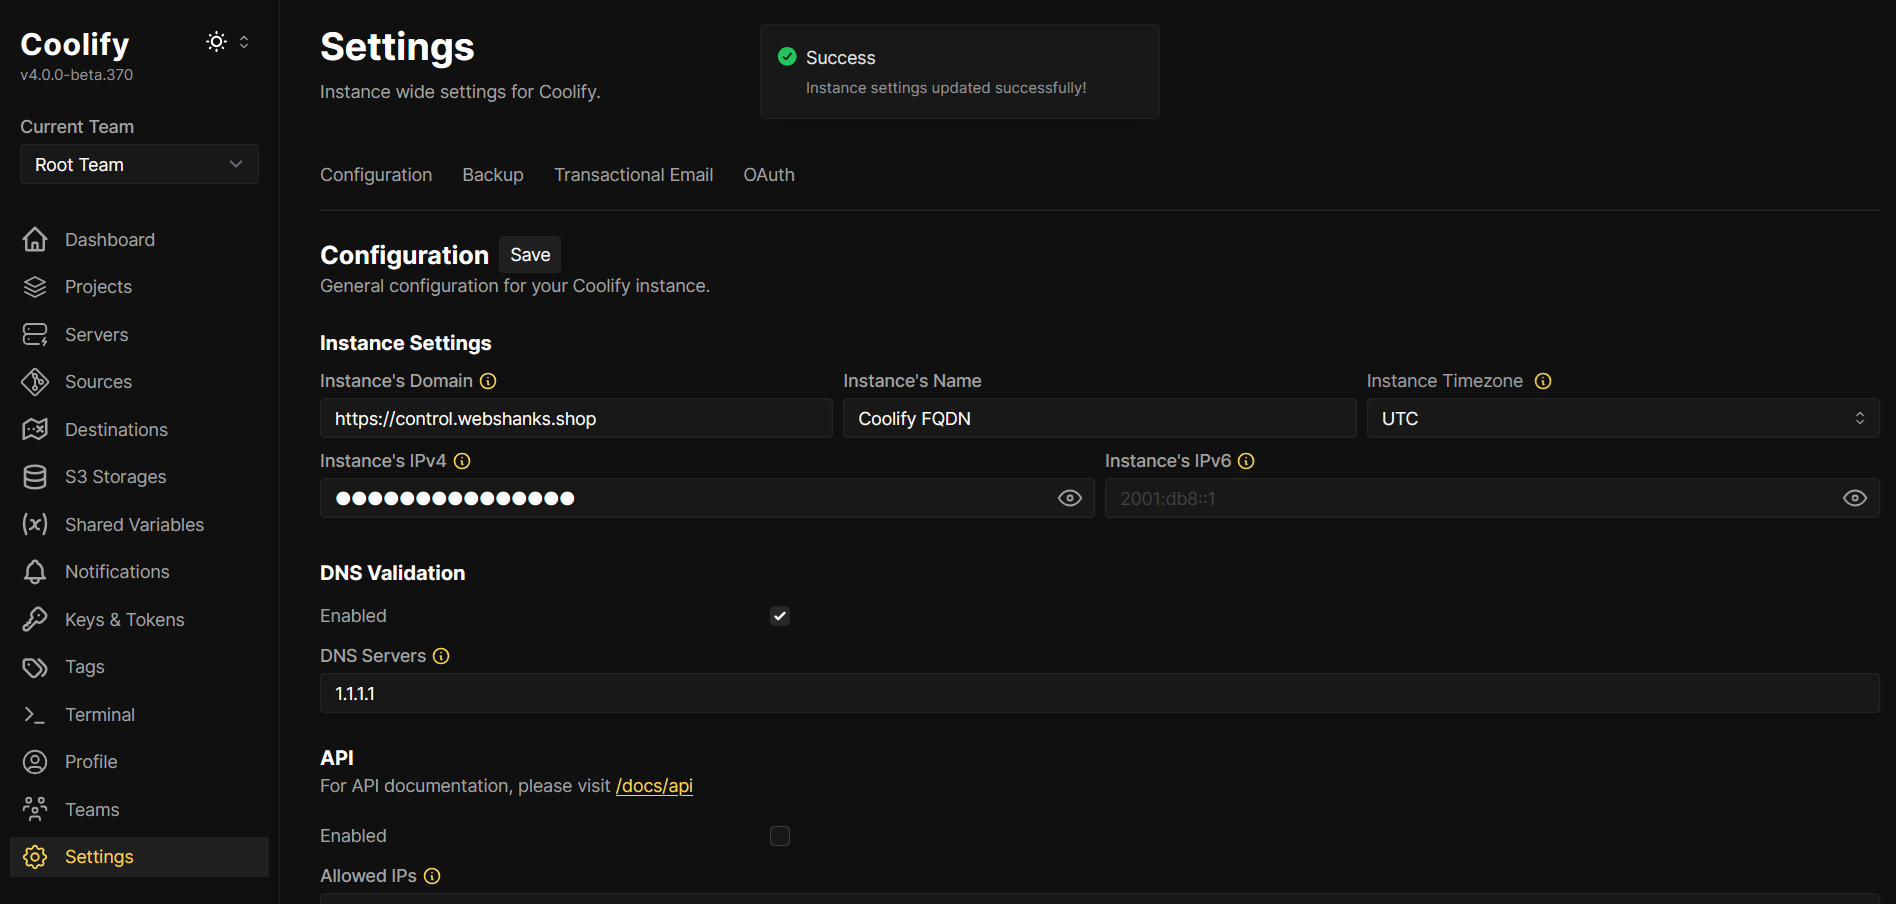The height and width of the screenshot is (904, 1896).
Task: Dismiss the Success notification toast
Action: tap(960, 72)
